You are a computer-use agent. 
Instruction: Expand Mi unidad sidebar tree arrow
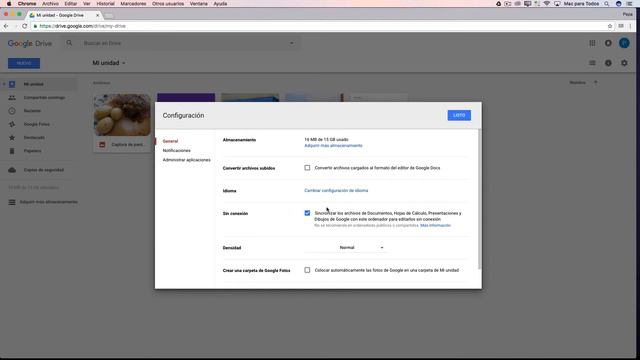point(4,84)
